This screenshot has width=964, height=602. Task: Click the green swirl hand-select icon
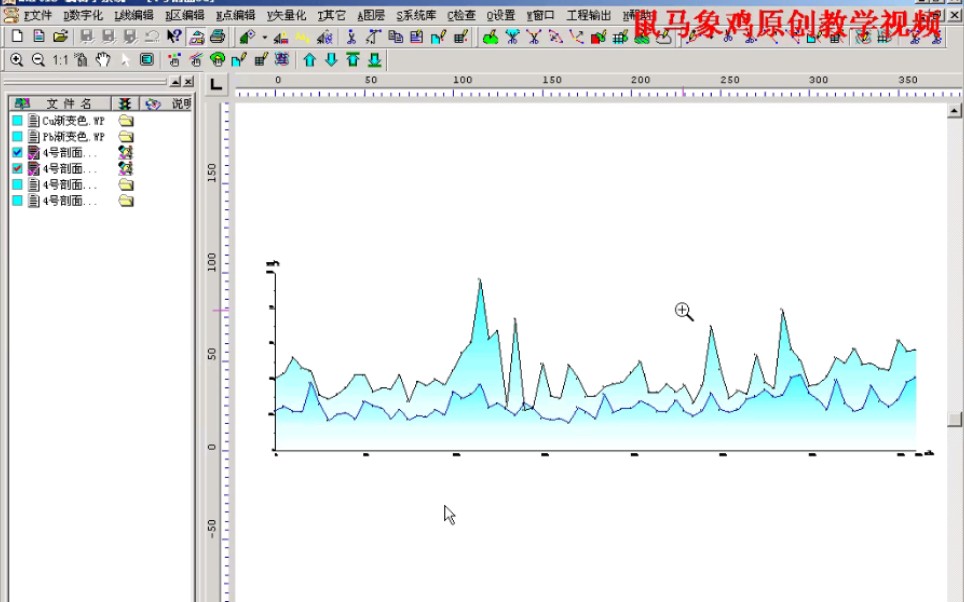(x=217, y=60)
